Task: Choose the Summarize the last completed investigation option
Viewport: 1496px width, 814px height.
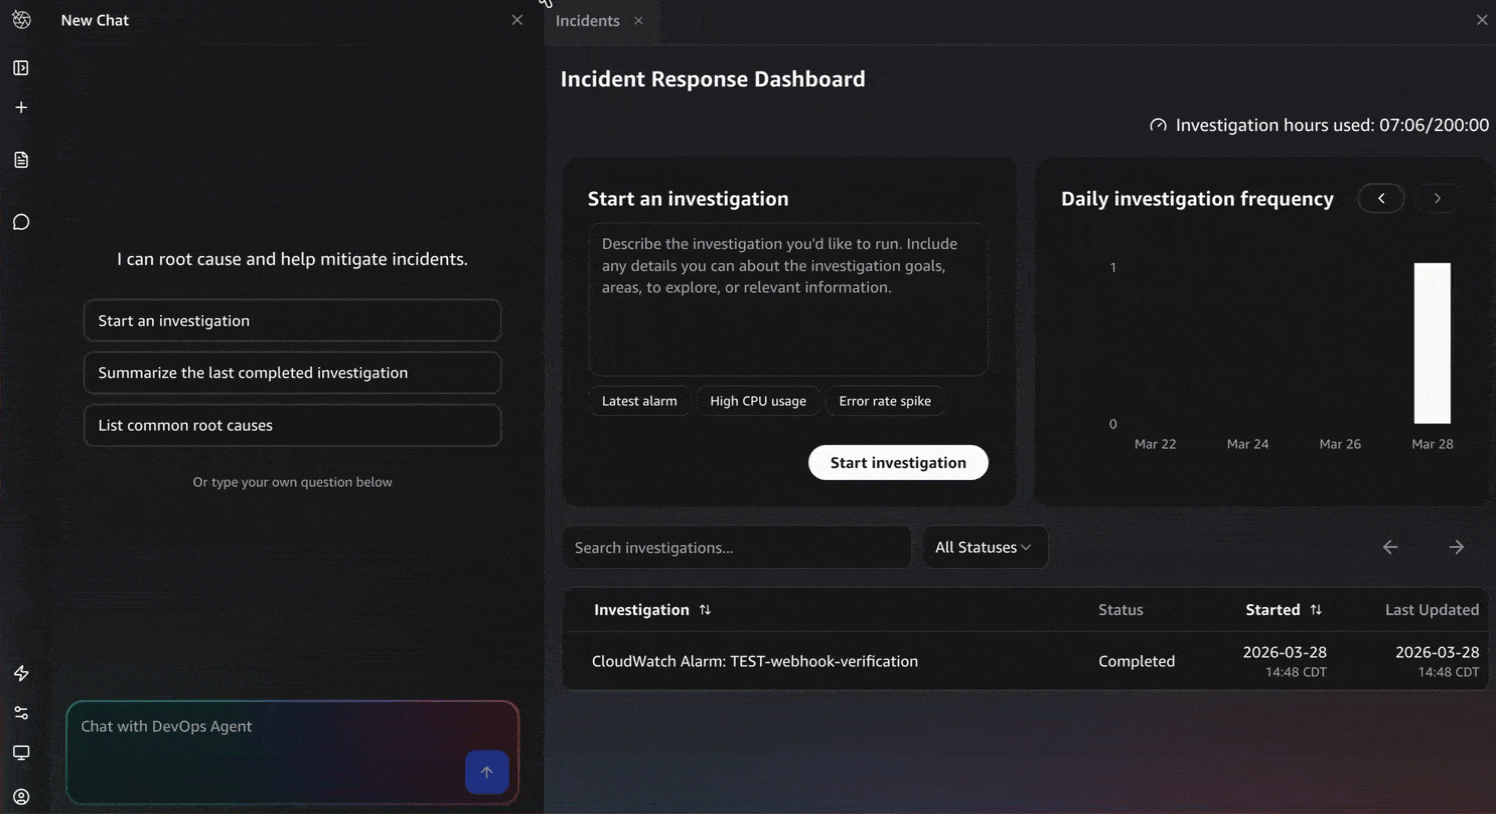Action: 292,372
